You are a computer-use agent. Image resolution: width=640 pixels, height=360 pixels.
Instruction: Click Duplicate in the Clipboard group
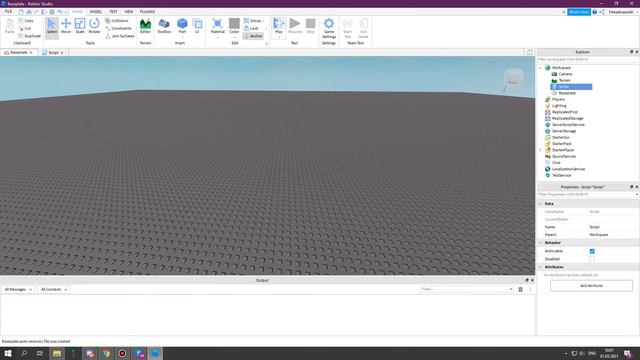point(29,36)
